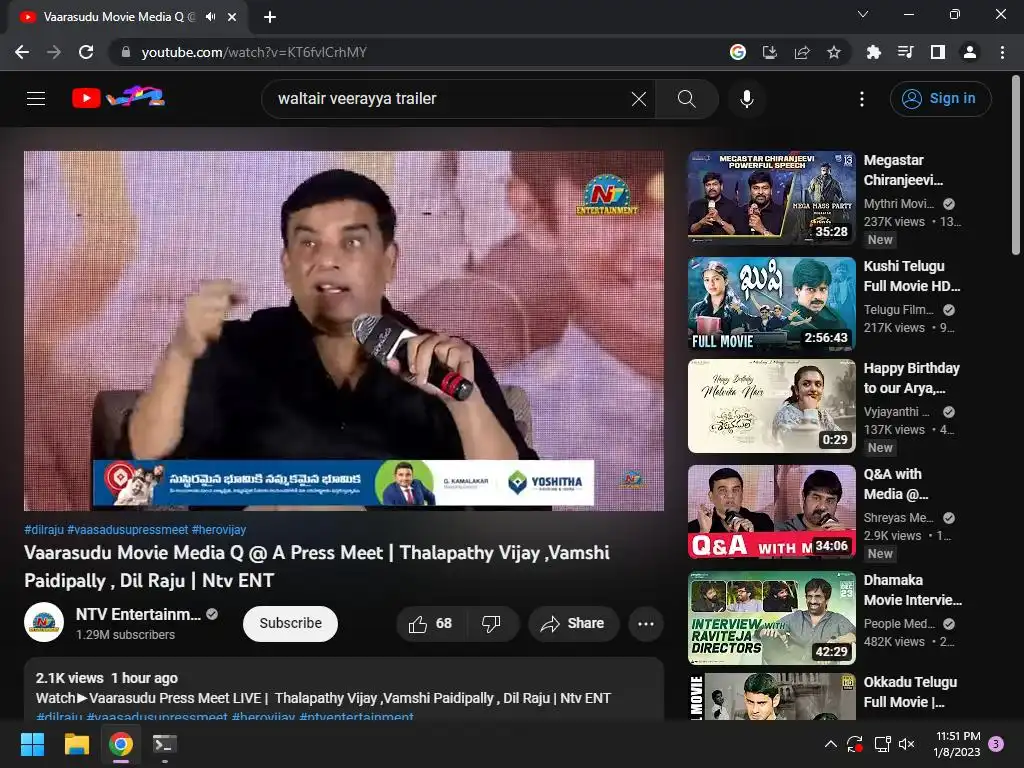This screenshot has height=768, width=1024.
Task: Focus the address bar URL
Action: (254, 52)
